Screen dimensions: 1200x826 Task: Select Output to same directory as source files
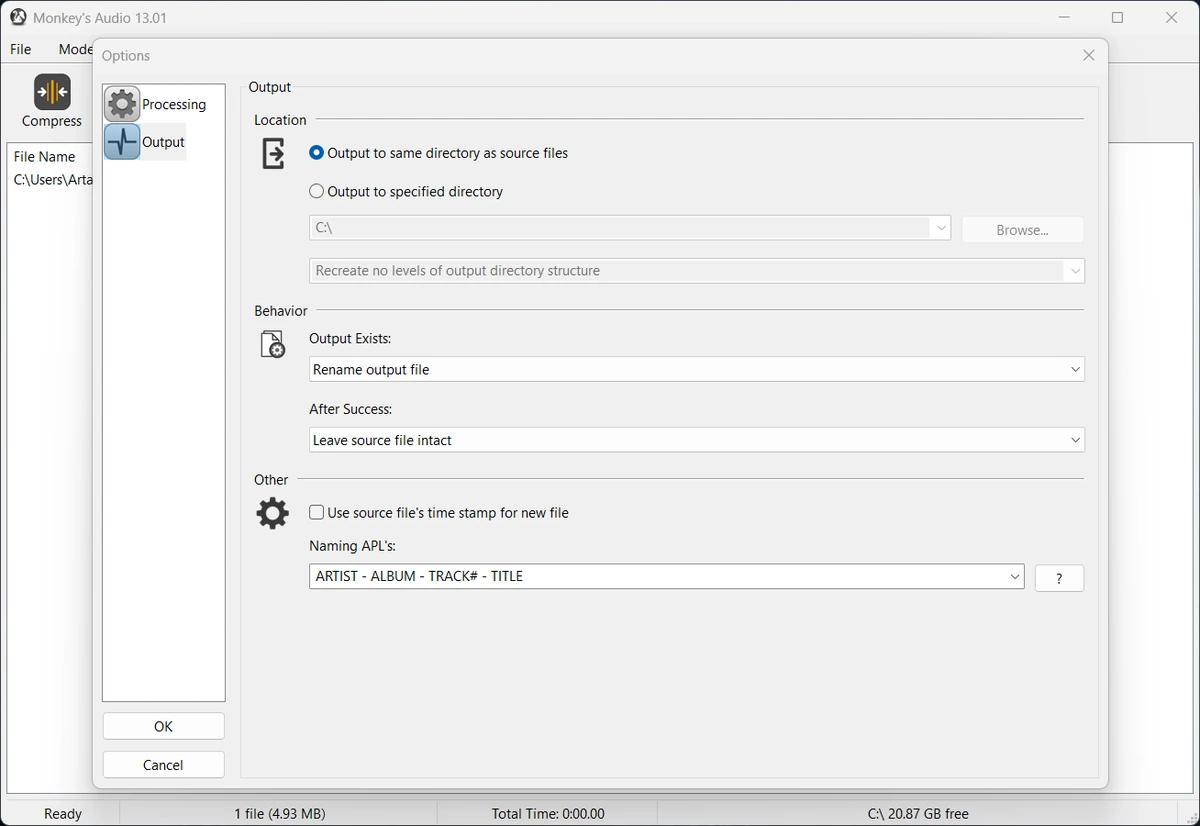coord(439,153)
